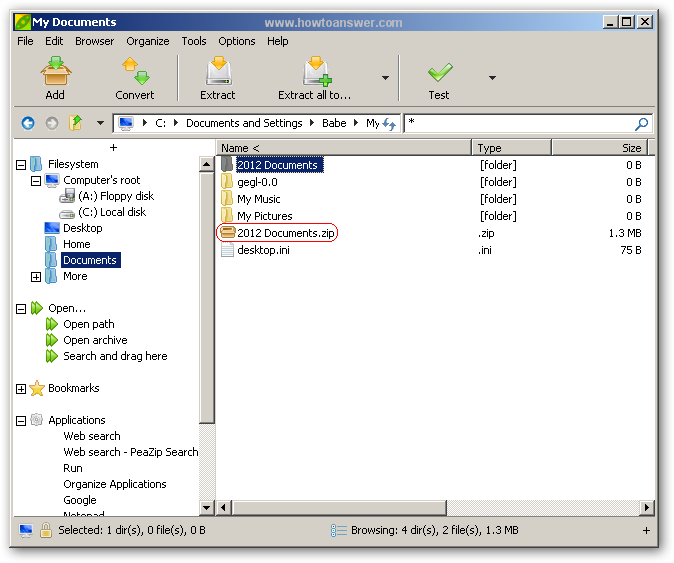Open dropdown arrow next to Extract all to
674x563 pixels.
tap(386, 78)
